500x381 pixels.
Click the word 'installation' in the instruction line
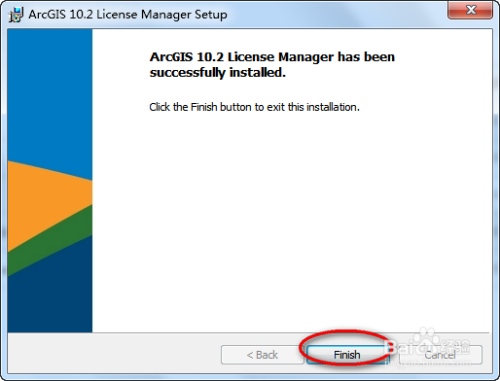pyautogui.click(x=332, y=107)
